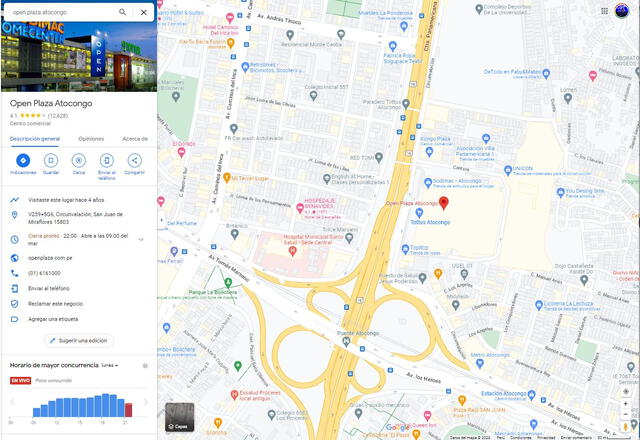Click the 'Sugerir una edición' button

[x=79, y=340]
